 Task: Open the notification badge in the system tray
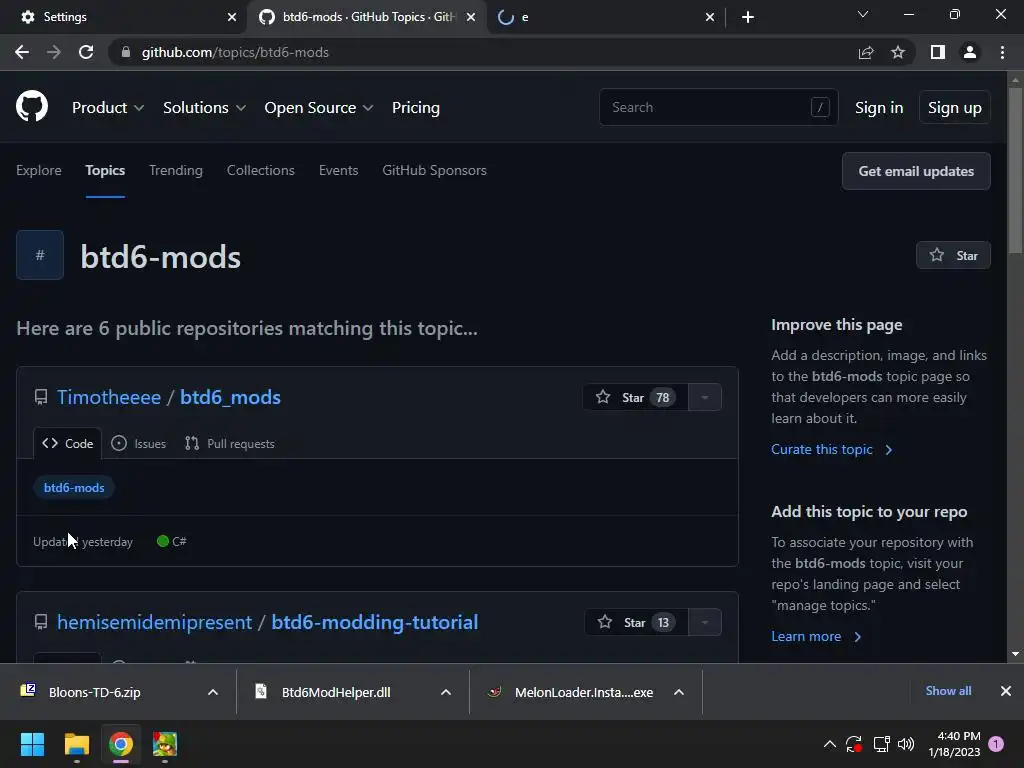coord(996,744)
